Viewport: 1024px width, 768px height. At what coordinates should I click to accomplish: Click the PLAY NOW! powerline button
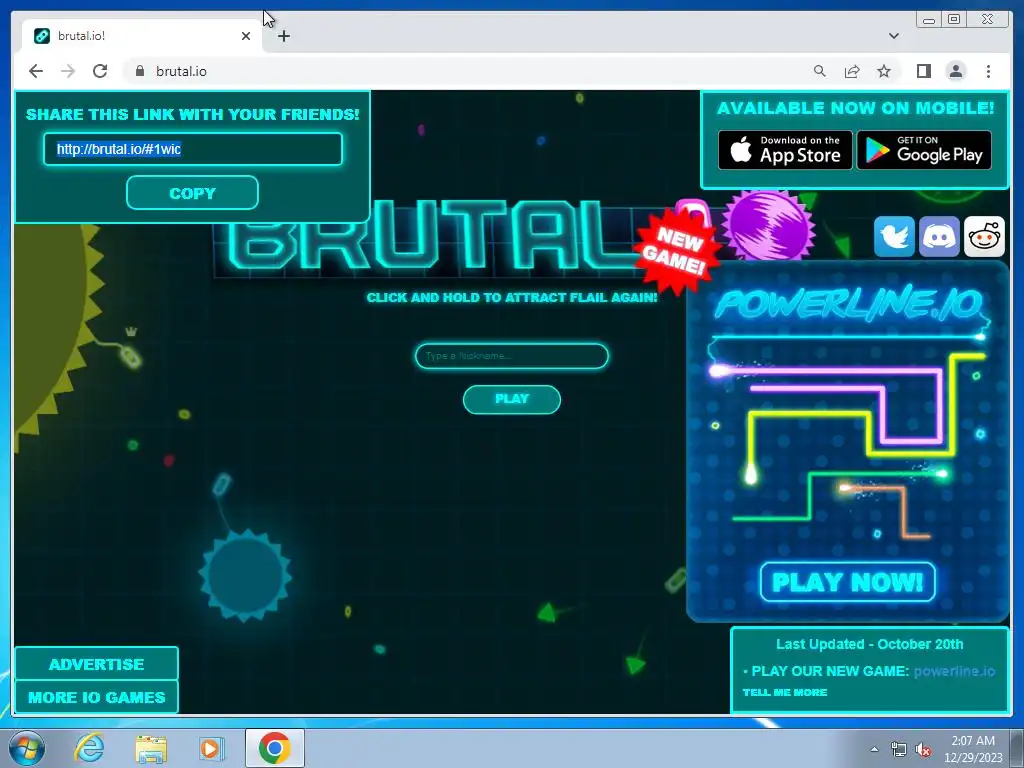(848, 581)
